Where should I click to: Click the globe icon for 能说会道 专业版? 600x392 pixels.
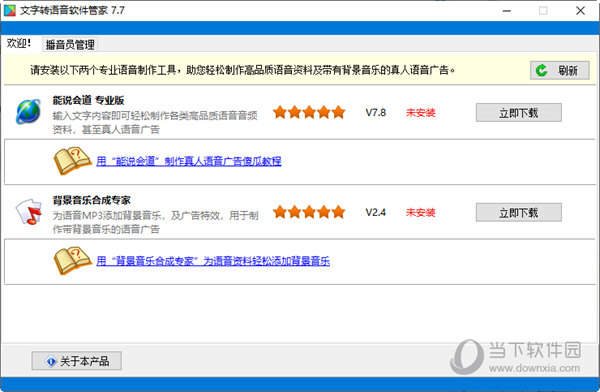(28, 111)
